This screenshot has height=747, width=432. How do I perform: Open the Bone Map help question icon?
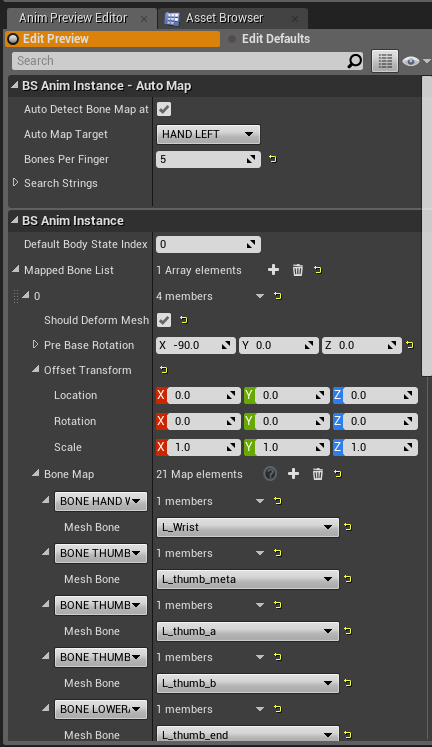(270, 474)
